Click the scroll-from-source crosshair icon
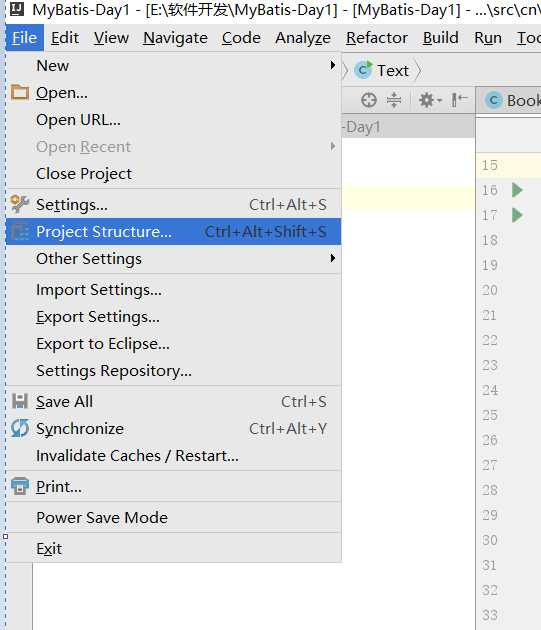The width and height of the screenshot is (541, 630). (x=369, y=100)
